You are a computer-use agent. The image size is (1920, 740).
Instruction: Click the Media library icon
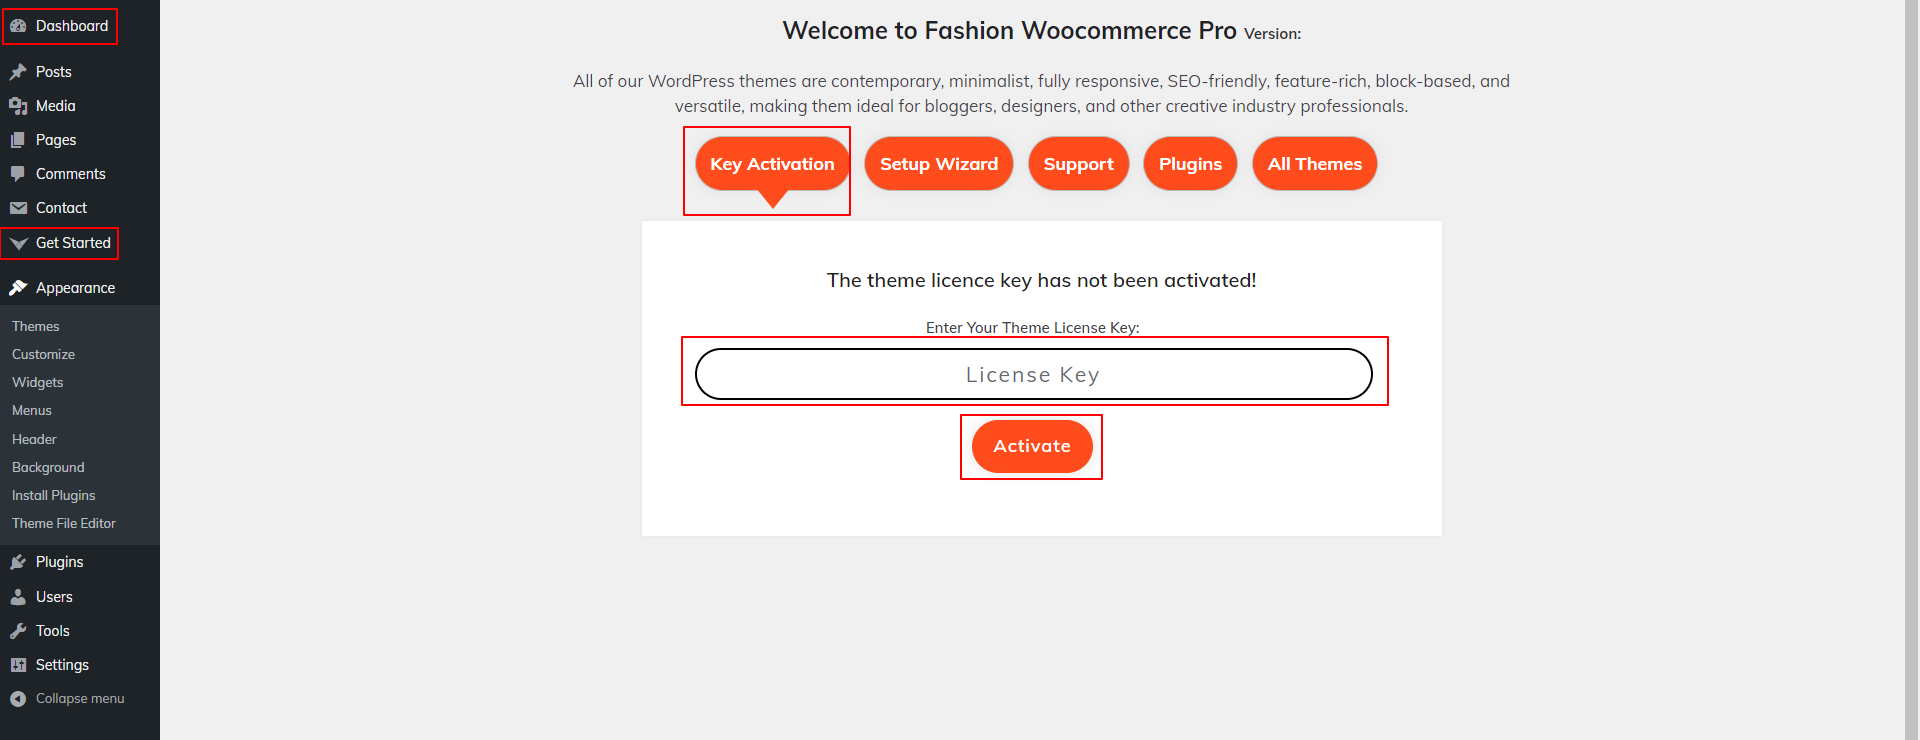click(x=18, y=106)
